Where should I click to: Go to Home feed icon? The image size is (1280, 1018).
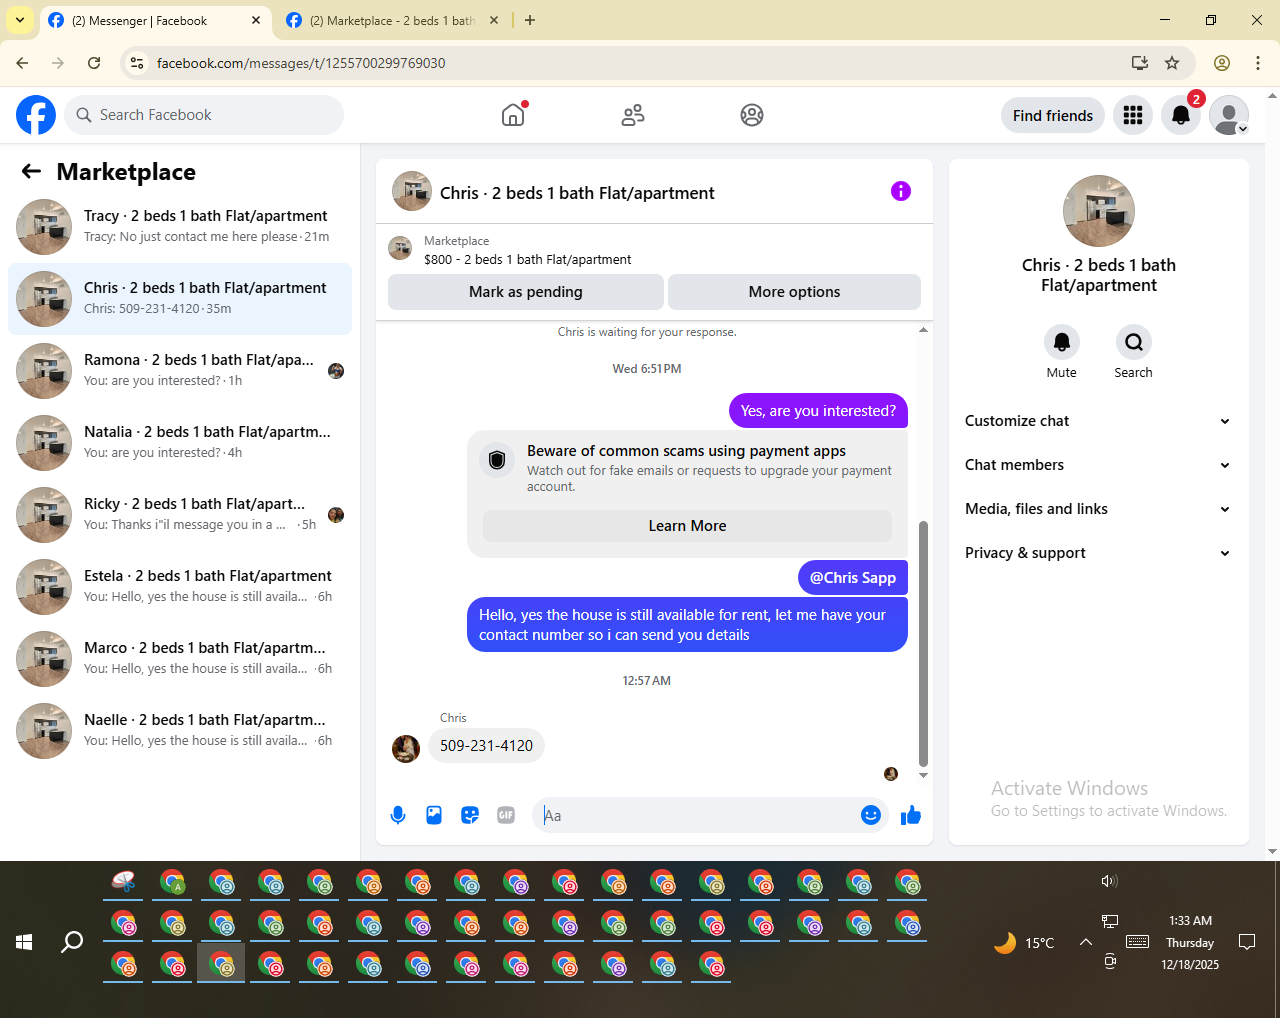[513, 115]
